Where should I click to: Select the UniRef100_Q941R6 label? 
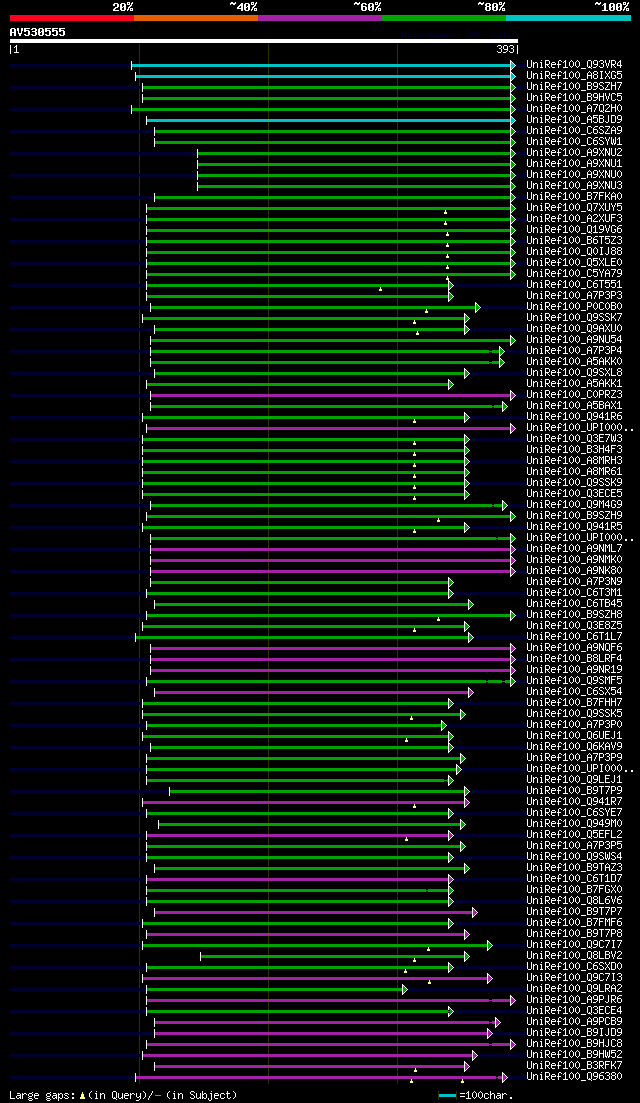574,416
